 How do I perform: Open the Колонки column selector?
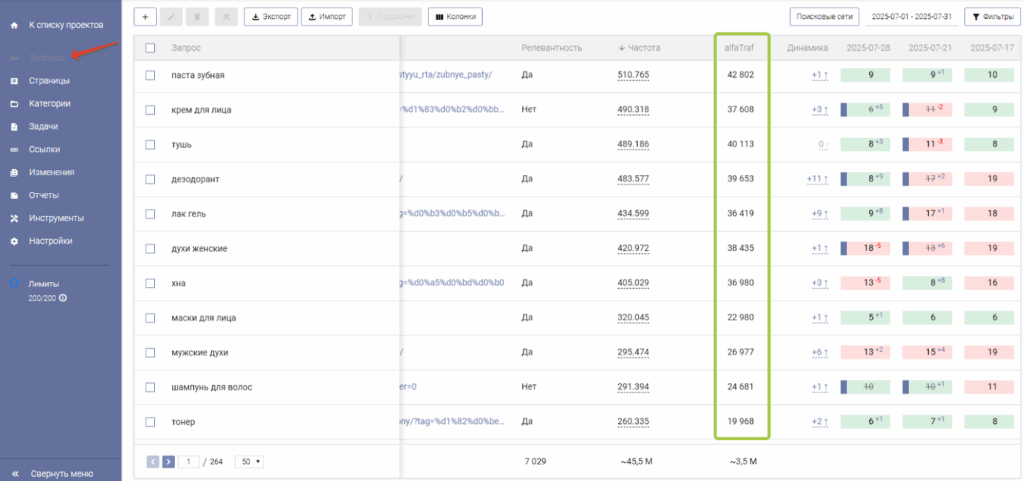pos(455,17)
